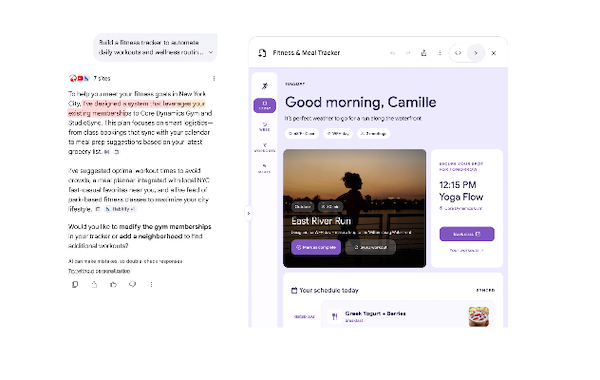Click the third chip under the greeting
This screenshot has width=600, height=380.
pyautogui.click(x=373, y=134)
